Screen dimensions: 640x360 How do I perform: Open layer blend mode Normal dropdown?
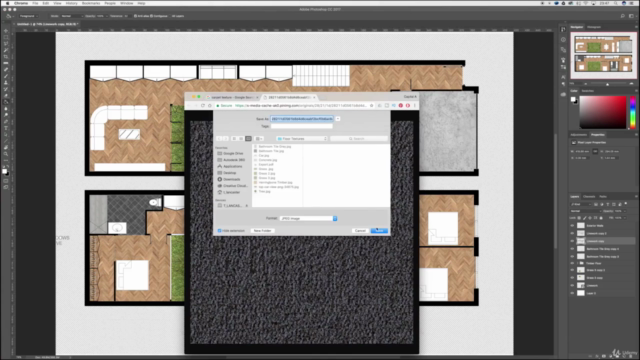point(585,211)
